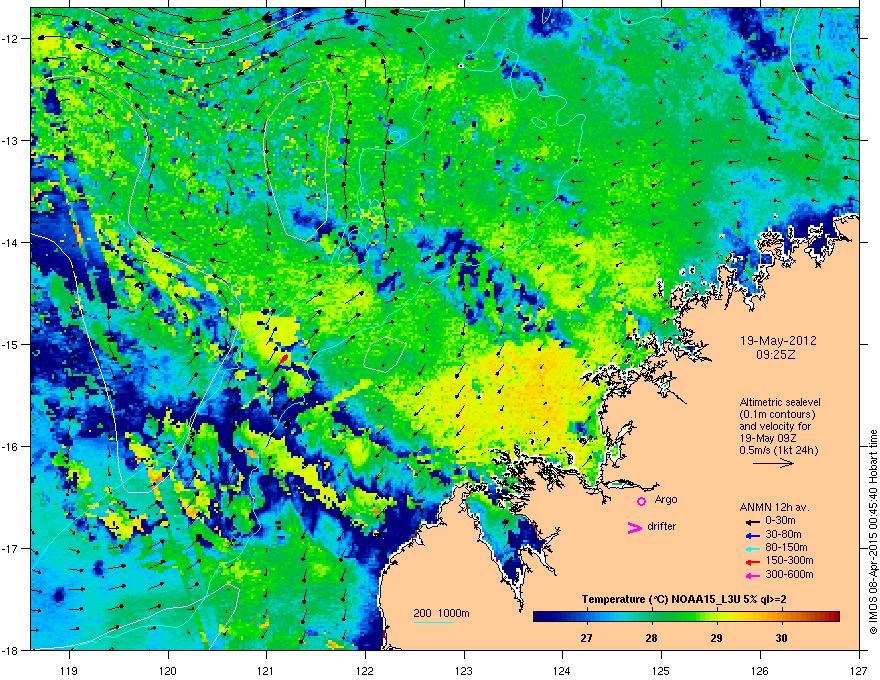880x680 pixels.
Task: Click the Altimetric sealevel description text
Action: pyautogui.click(x=780, y=426)
